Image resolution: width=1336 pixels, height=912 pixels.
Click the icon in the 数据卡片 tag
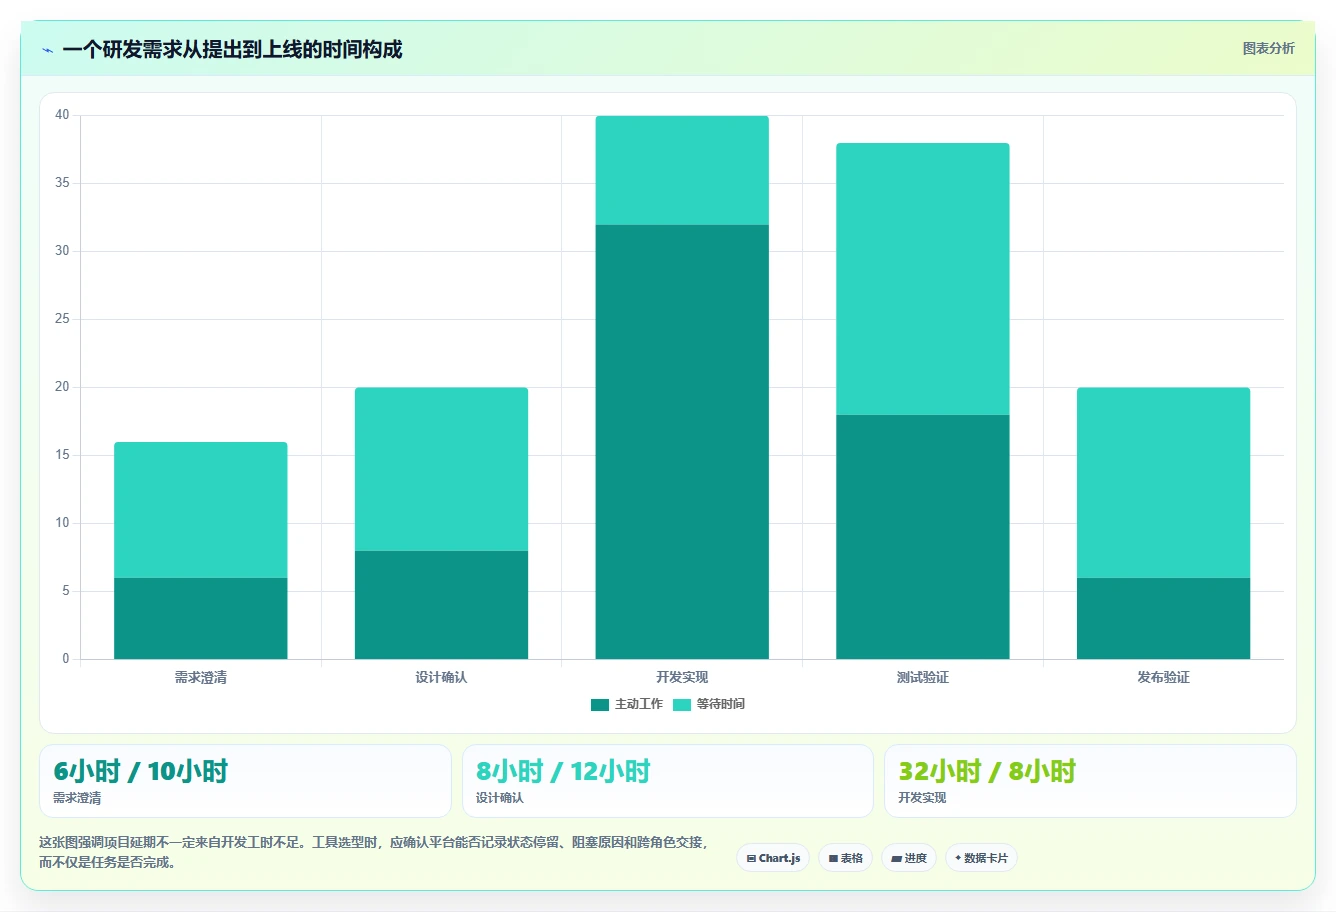[x=958, y=858]
